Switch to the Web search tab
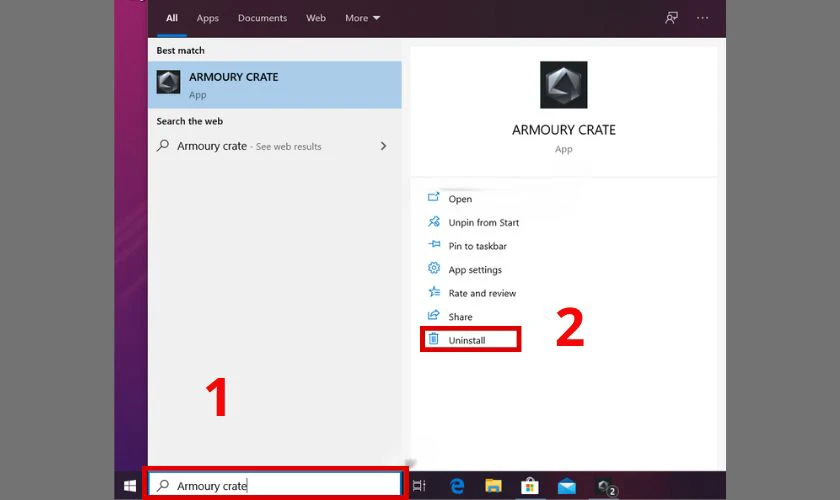 316,18
